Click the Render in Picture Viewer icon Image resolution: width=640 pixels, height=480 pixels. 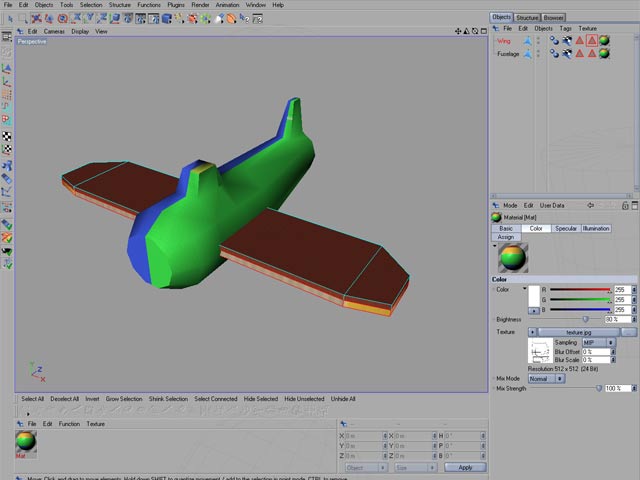pos(140,18)
